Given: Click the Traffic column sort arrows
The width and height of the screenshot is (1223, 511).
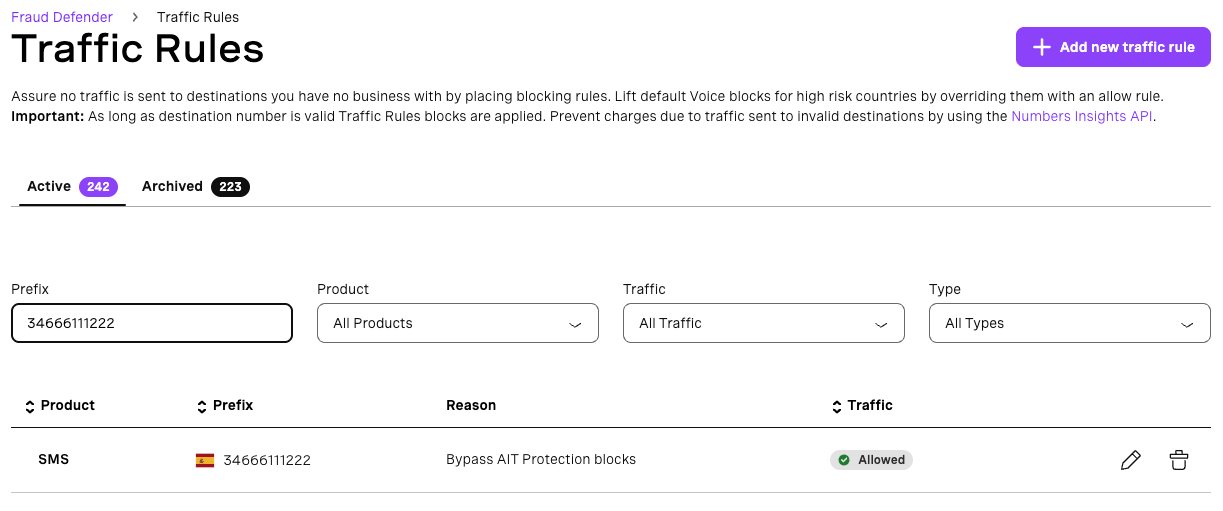Looking at the screenshot, I should pos(837,406).
